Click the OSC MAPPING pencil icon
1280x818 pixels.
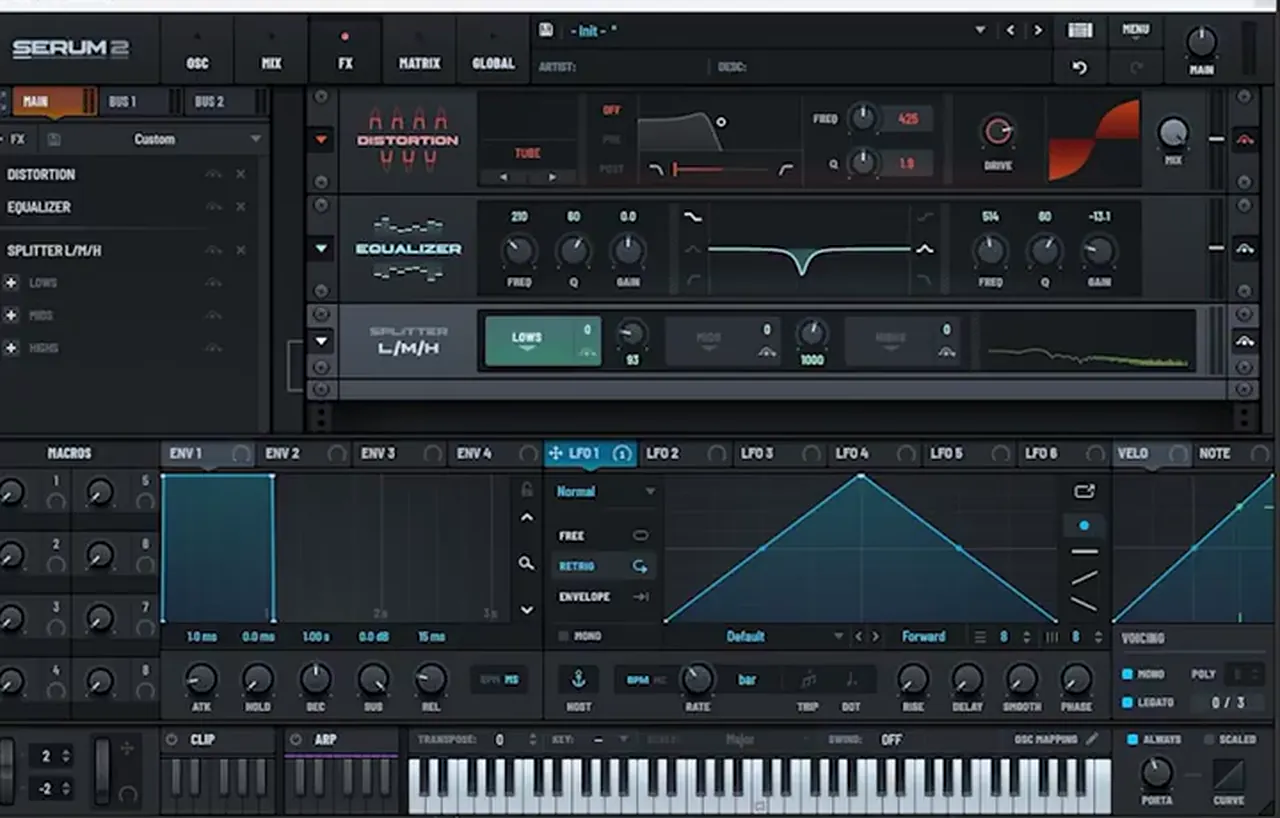pos(1092,739)
